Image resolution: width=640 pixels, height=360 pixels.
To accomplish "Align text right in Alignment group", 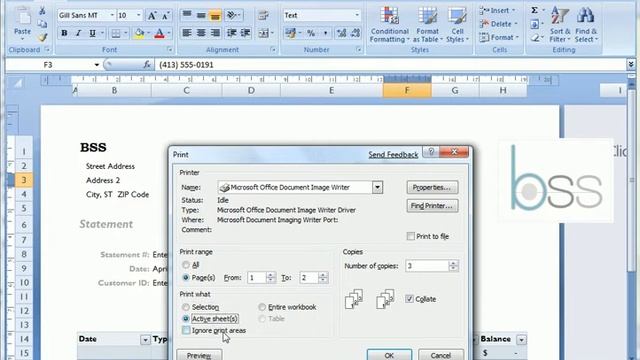I will tap(215, 33).
